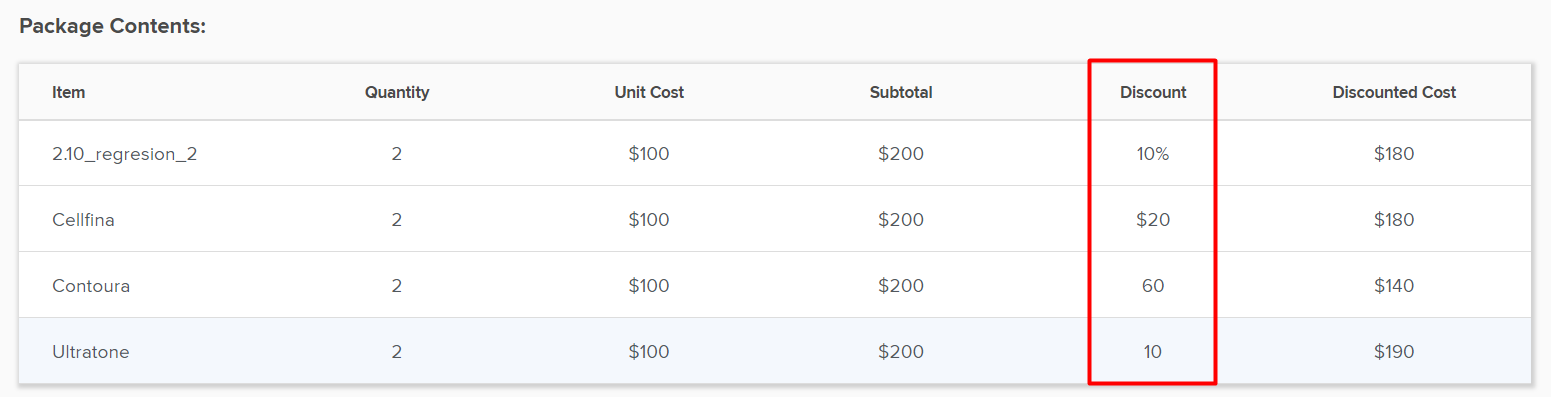Click the Item column header
The image size is (1551, 397).
coord(69,92)
